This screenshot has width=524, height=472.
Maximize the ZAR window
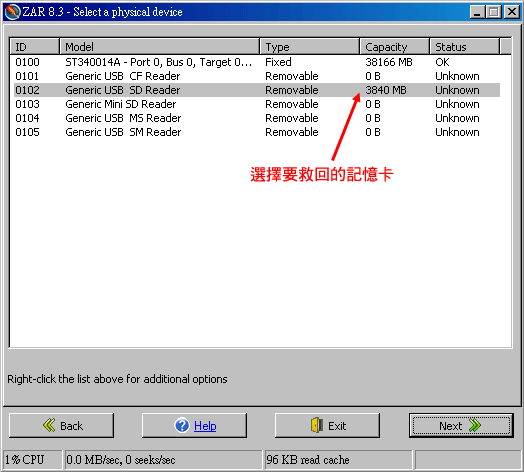point(494,12)
